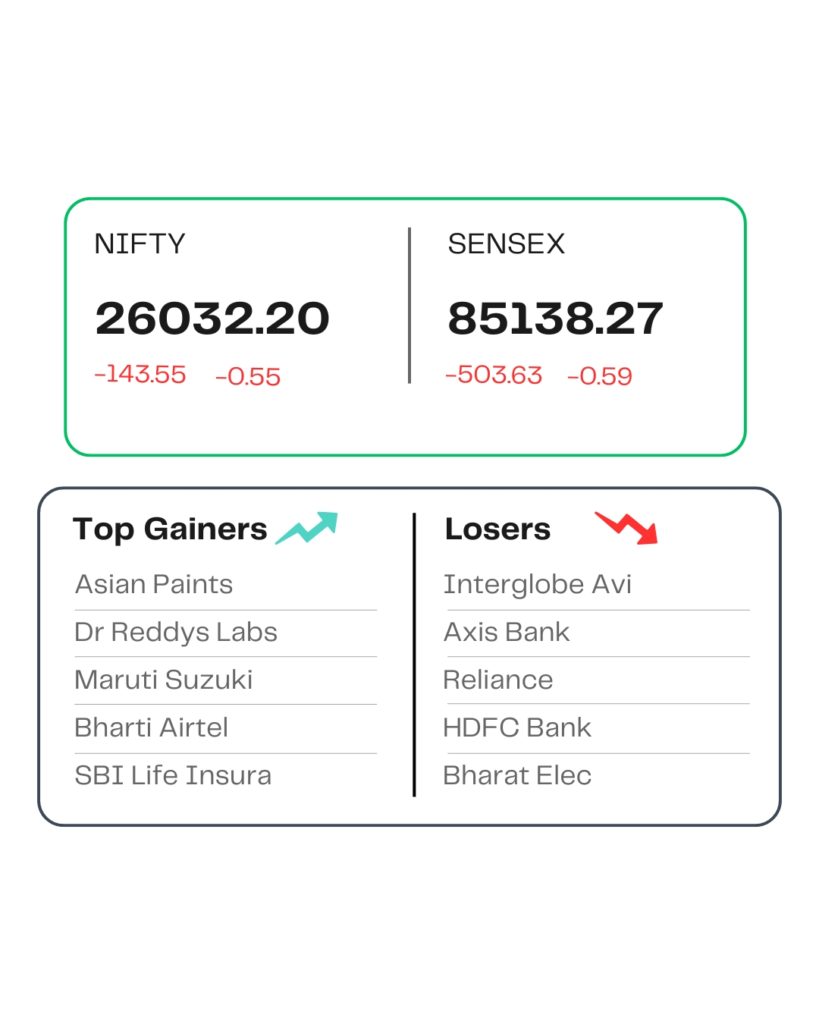Open Dr Reddys Labs stock entry
The width and height of the screenshot is (819, 1024).
tap(176, 632)
